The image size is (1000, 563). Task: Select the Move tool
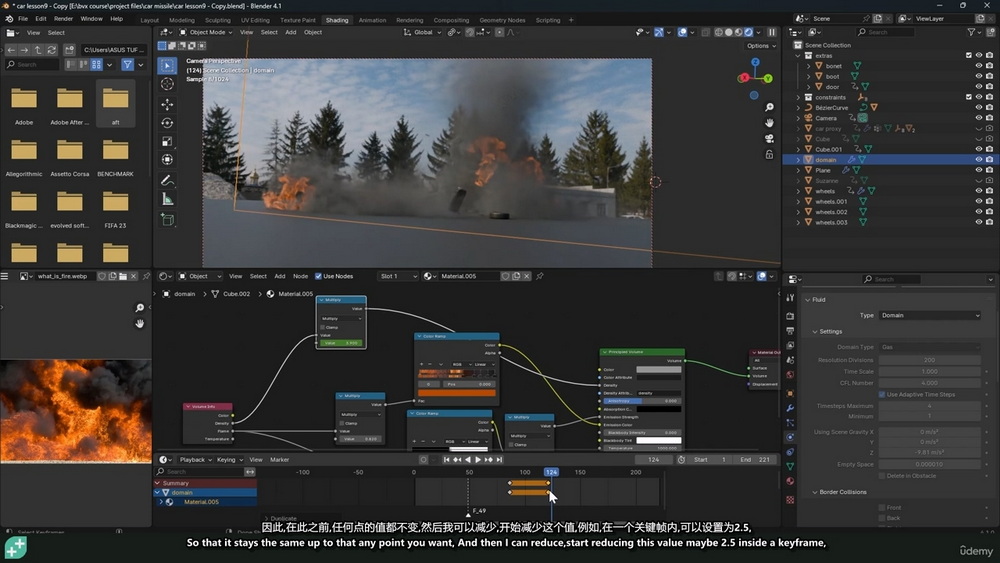167,105
